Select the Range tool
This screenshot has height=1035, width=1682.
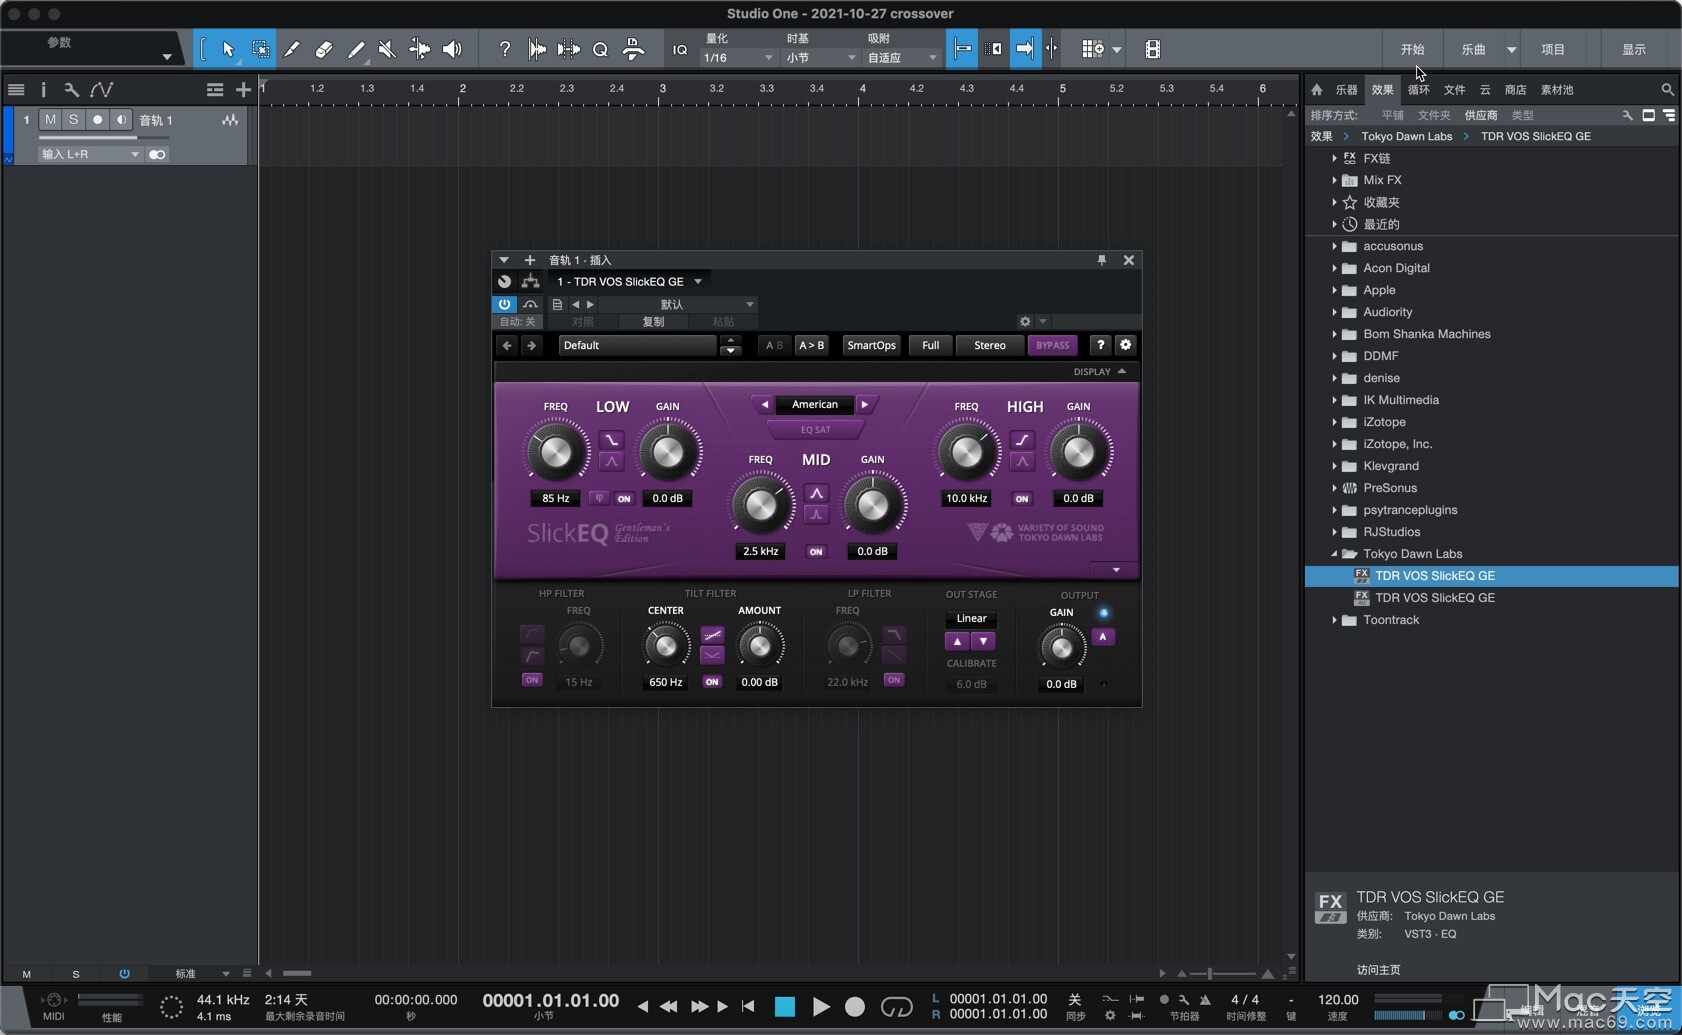click(x=260, y=49)
